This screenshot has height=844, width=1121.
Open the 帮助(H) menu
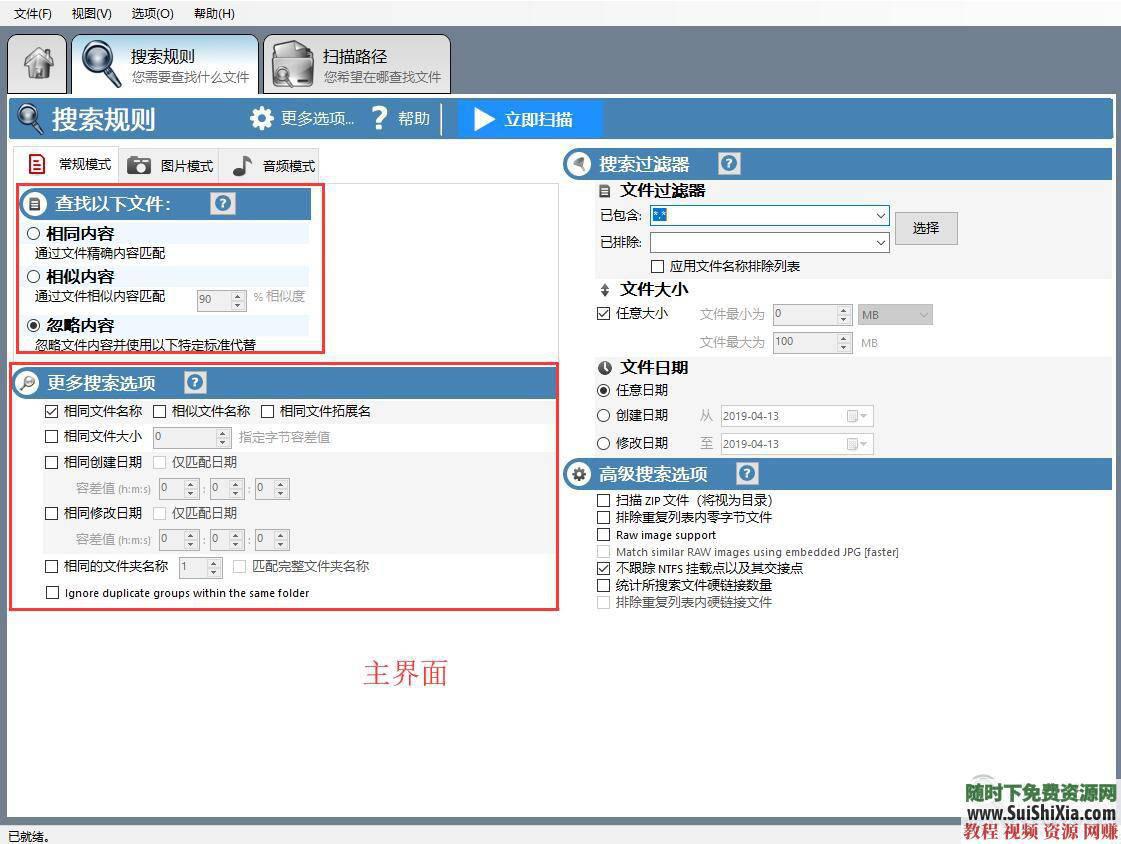pyautogui.click(x=214, y=14)
